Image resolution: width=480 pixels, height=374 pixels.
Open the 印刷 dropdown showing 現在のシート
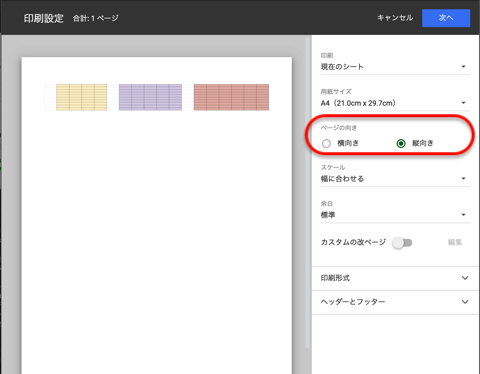pyautogui.click(x=395, y=67)
